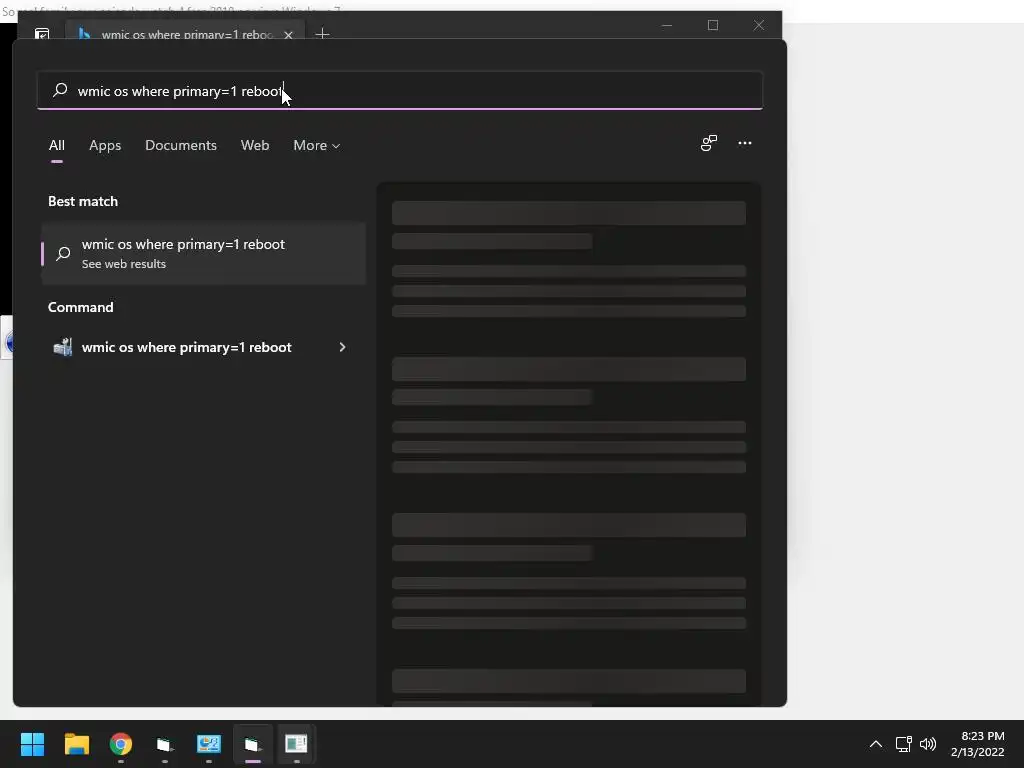Open the search feedback people icon

(x=709, y=143)
